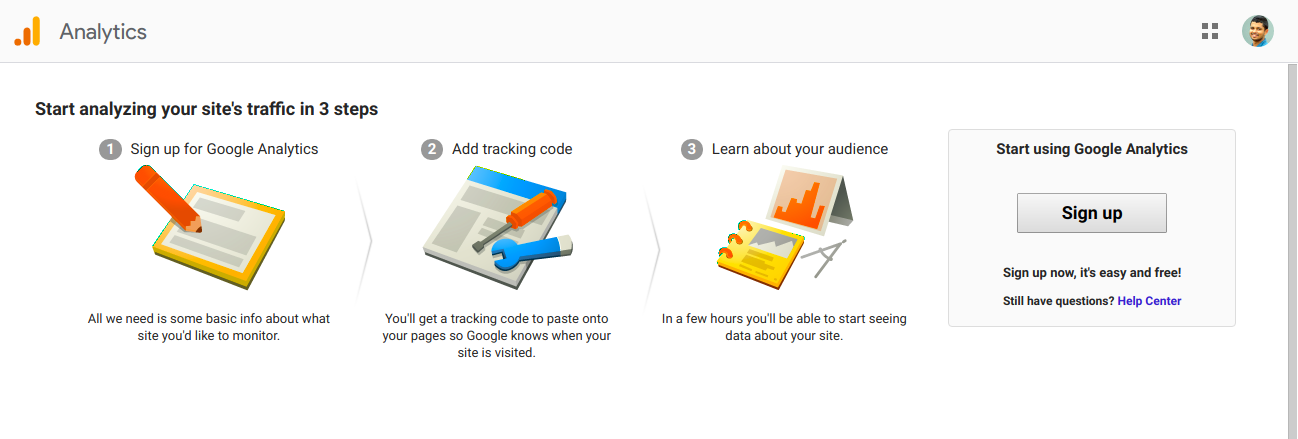Click the "Sign up now, it's easy and free!" text
Viewport: 1298px width, 439px height.
pos(1092,272)
